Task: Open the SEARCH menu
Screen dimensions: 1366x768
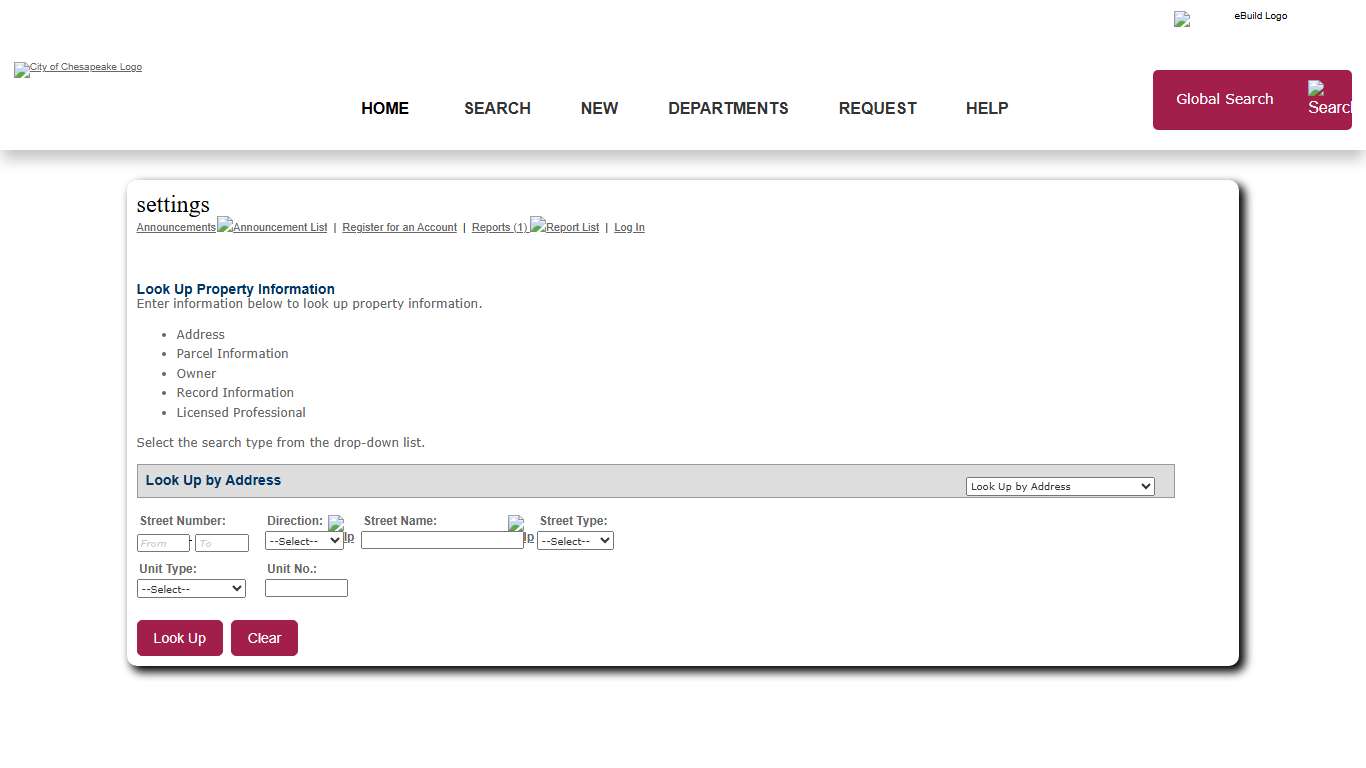Action: [x=497, y=108]
